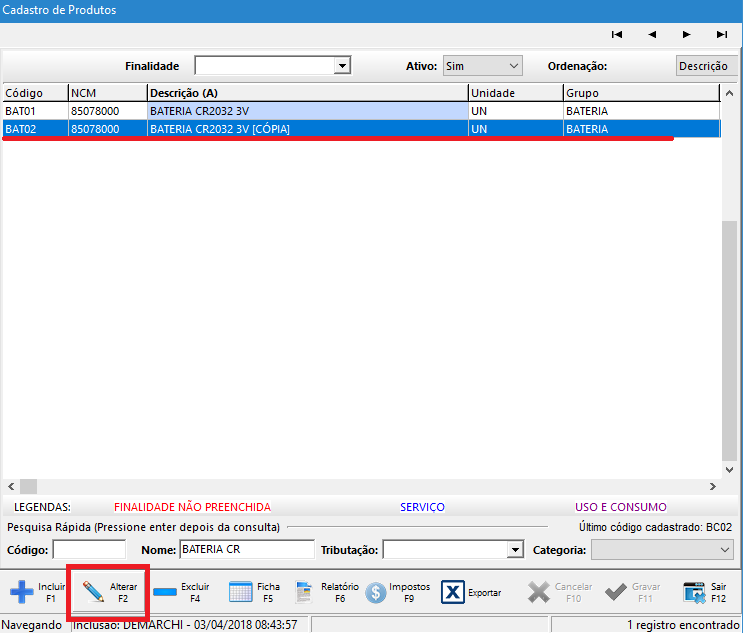Open the Tributação dropdown
The width and height of the screenshot is (743, 633).
pos(515,550)
